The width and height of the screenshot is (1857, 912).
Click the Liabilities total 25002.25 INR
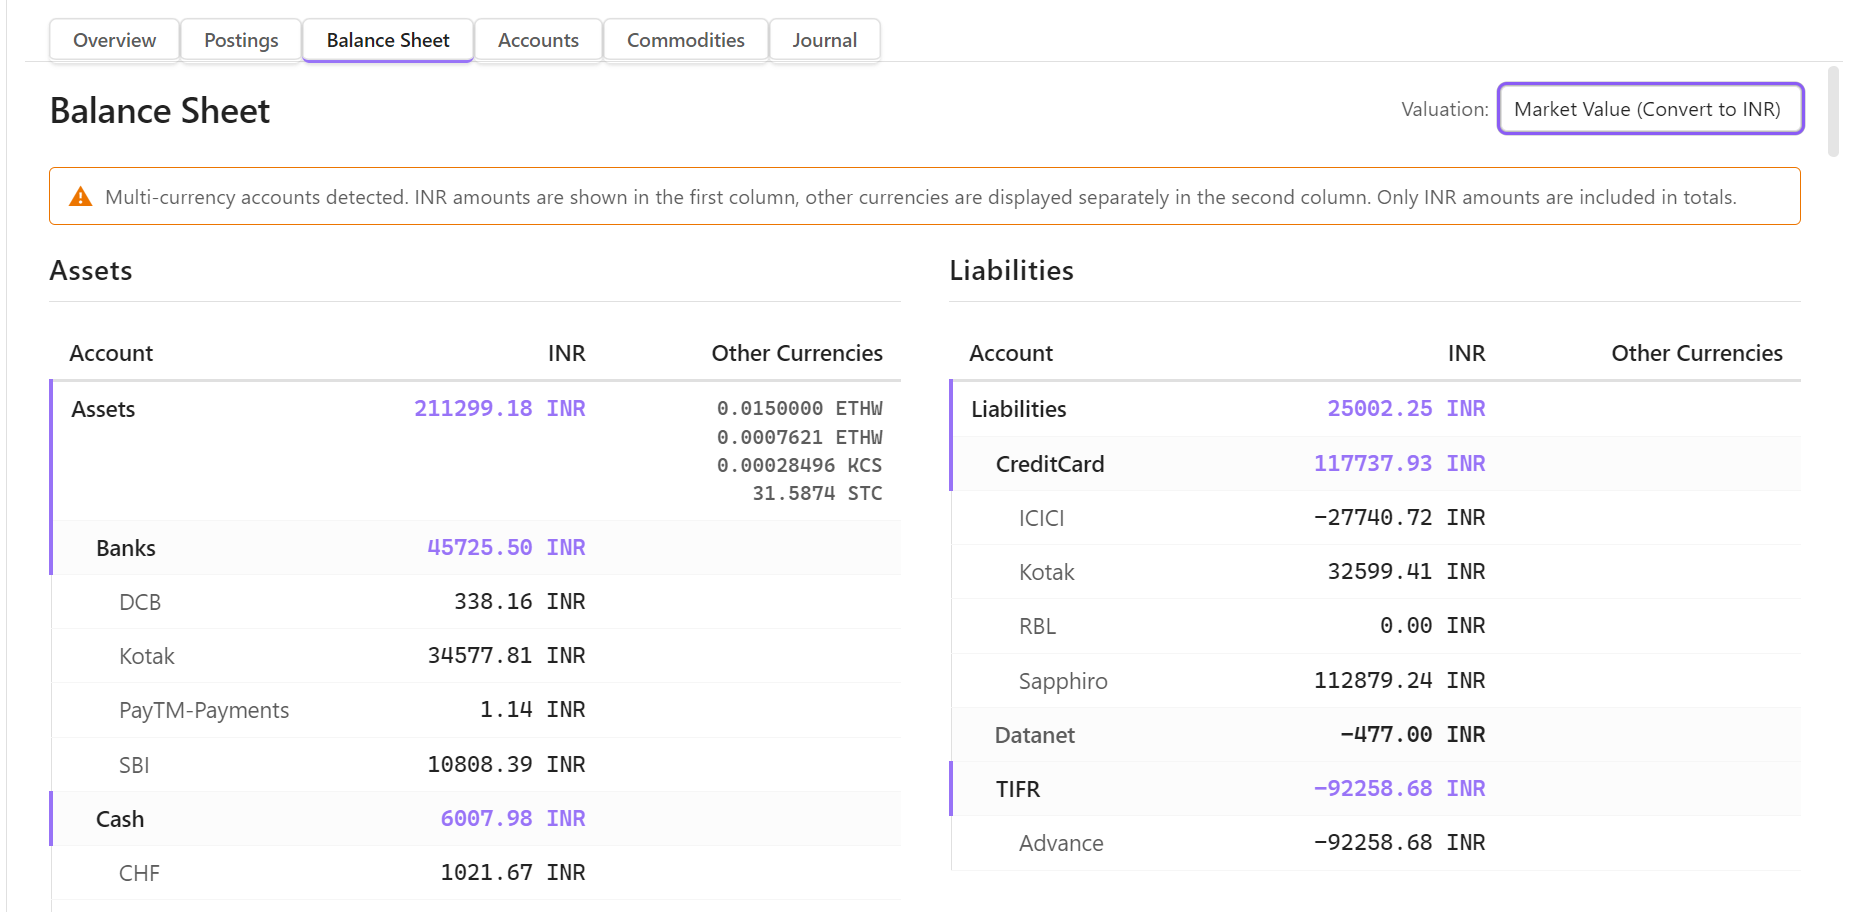(1405, 409)
